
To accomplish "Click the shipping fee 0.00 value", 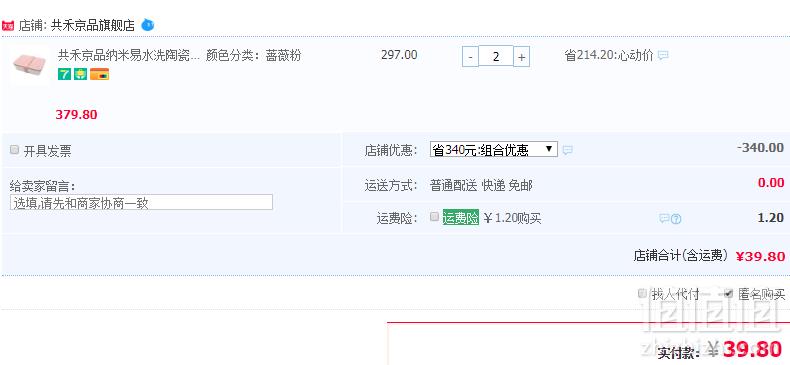I will (771, 182).
